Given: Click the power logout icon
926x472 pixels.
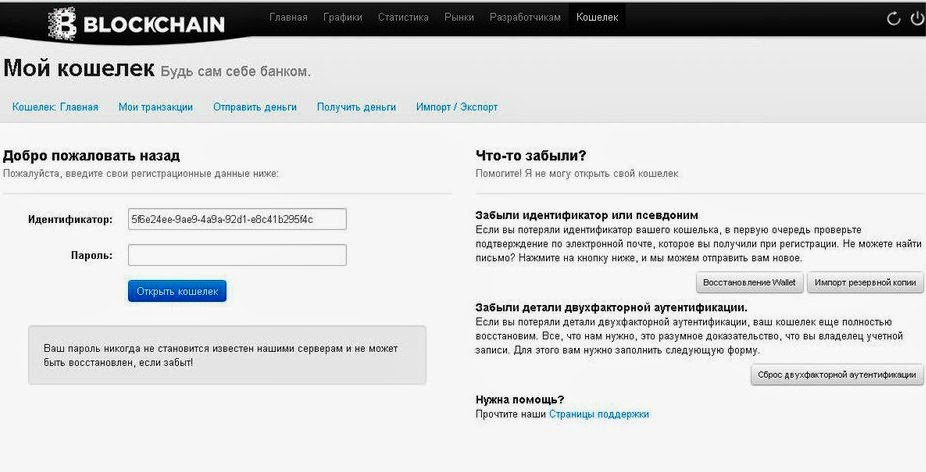Looking at the screenshot, I should 917,18.
